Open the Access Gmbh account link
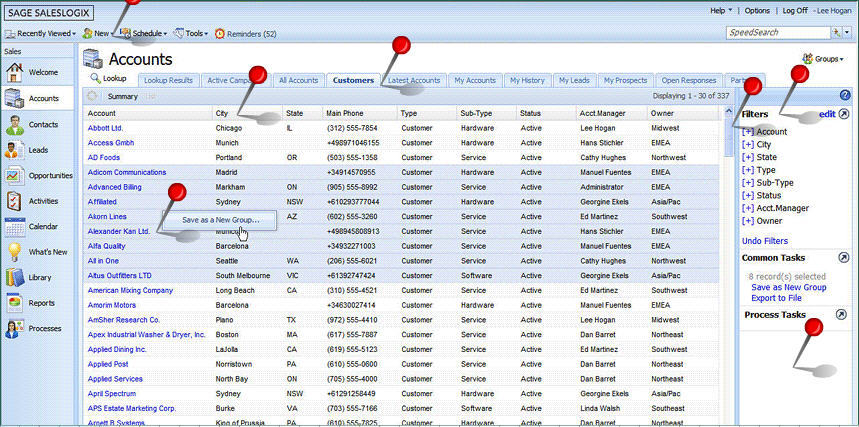 coord(111,143)
